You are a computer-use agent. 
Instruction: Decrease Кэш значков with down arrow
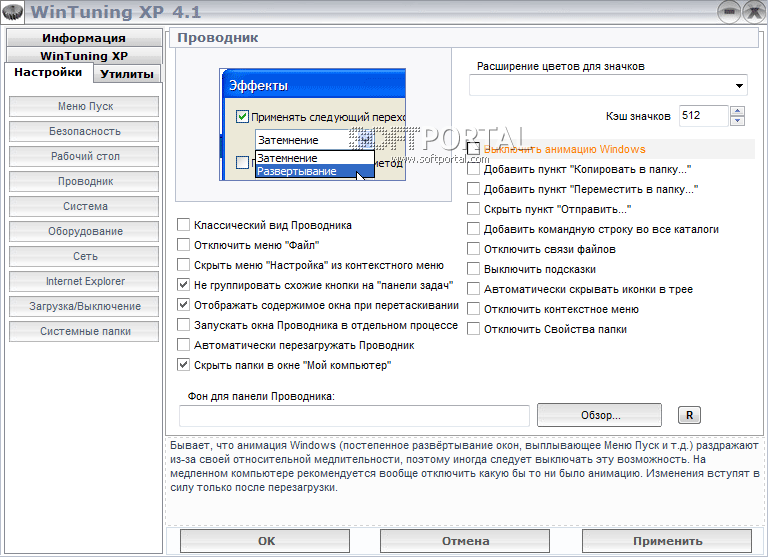pyautogui.click(x=737, y=121)
